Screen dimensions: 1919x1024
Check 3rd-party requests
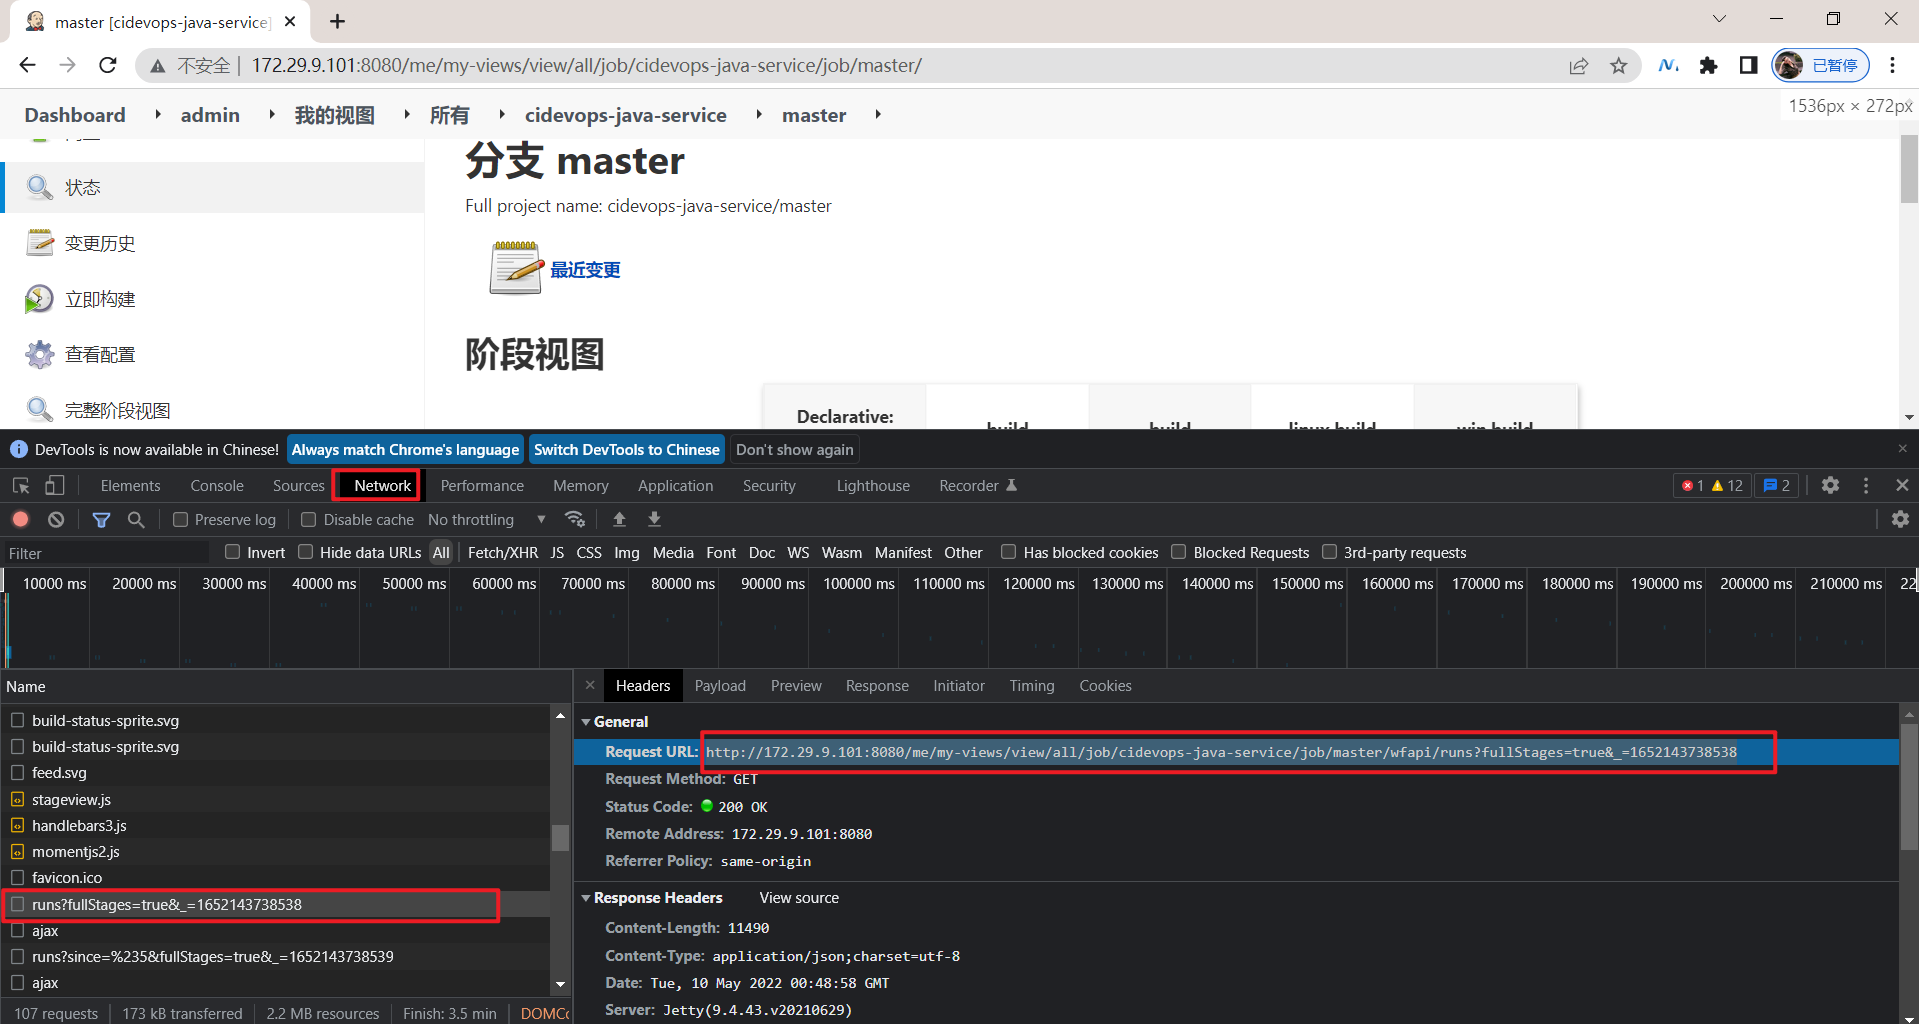pyautogui.click(x=1330, y=552)
